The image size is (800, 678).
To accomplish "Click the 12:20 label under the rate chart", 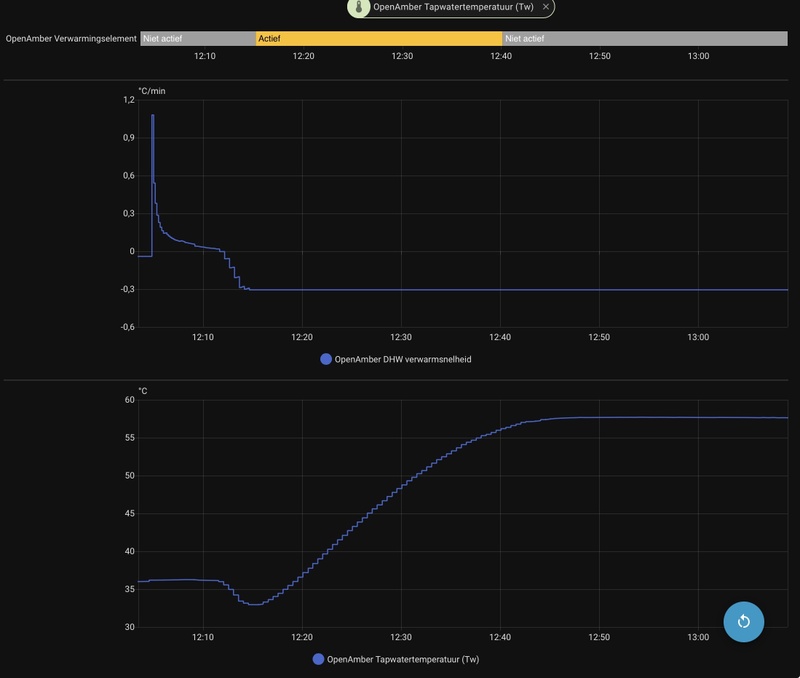I will [x=302, y=337].
